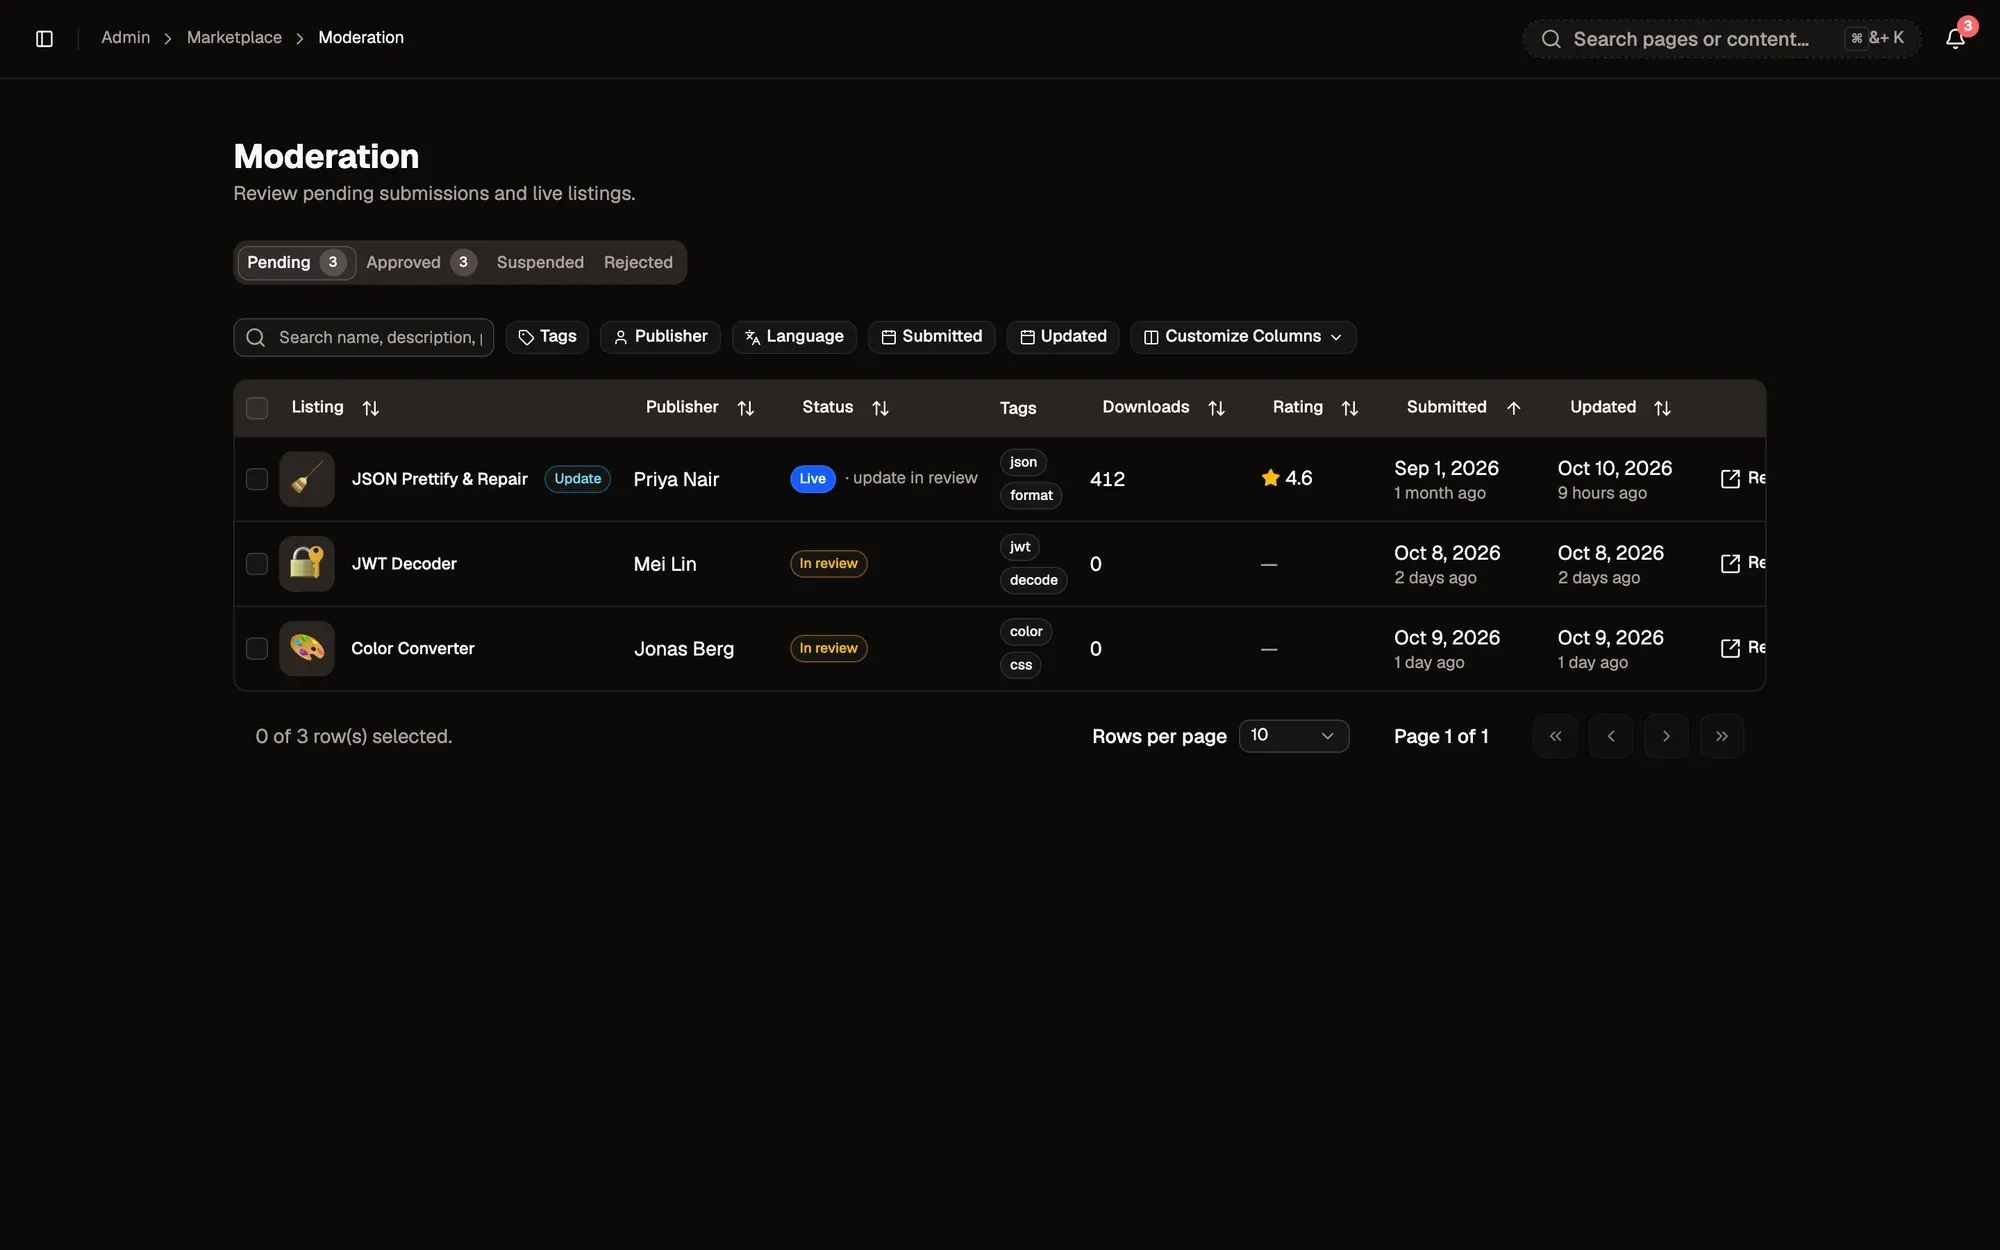Click the color tag
The height and width of the screenshot is (1250, 2000).
[1026, 631]
